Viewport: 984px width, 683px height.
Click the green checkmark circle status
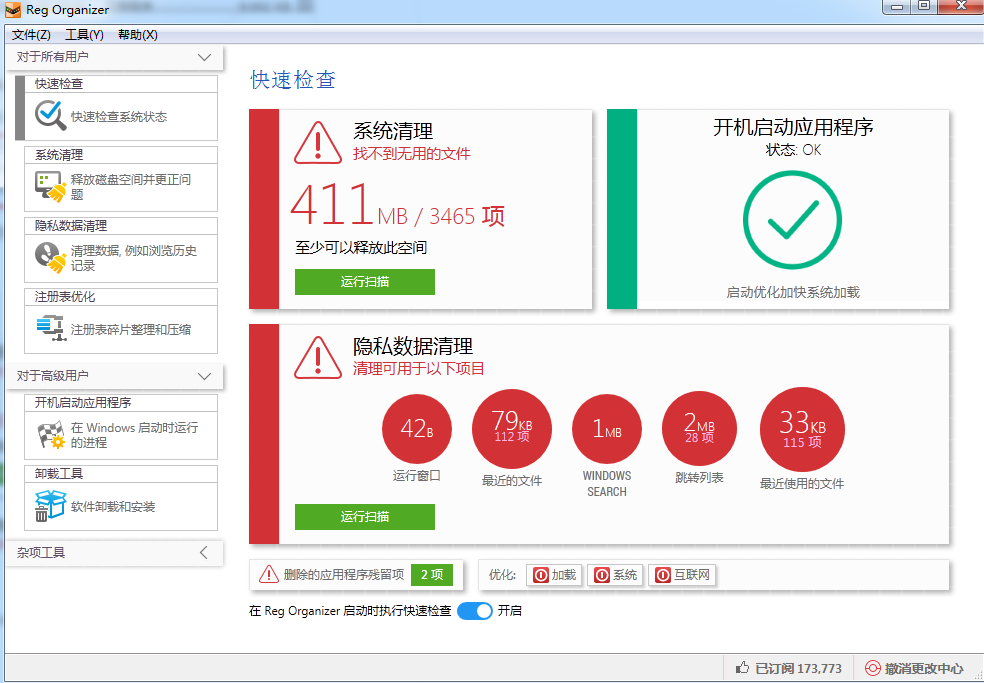click(x=792, y=220)
